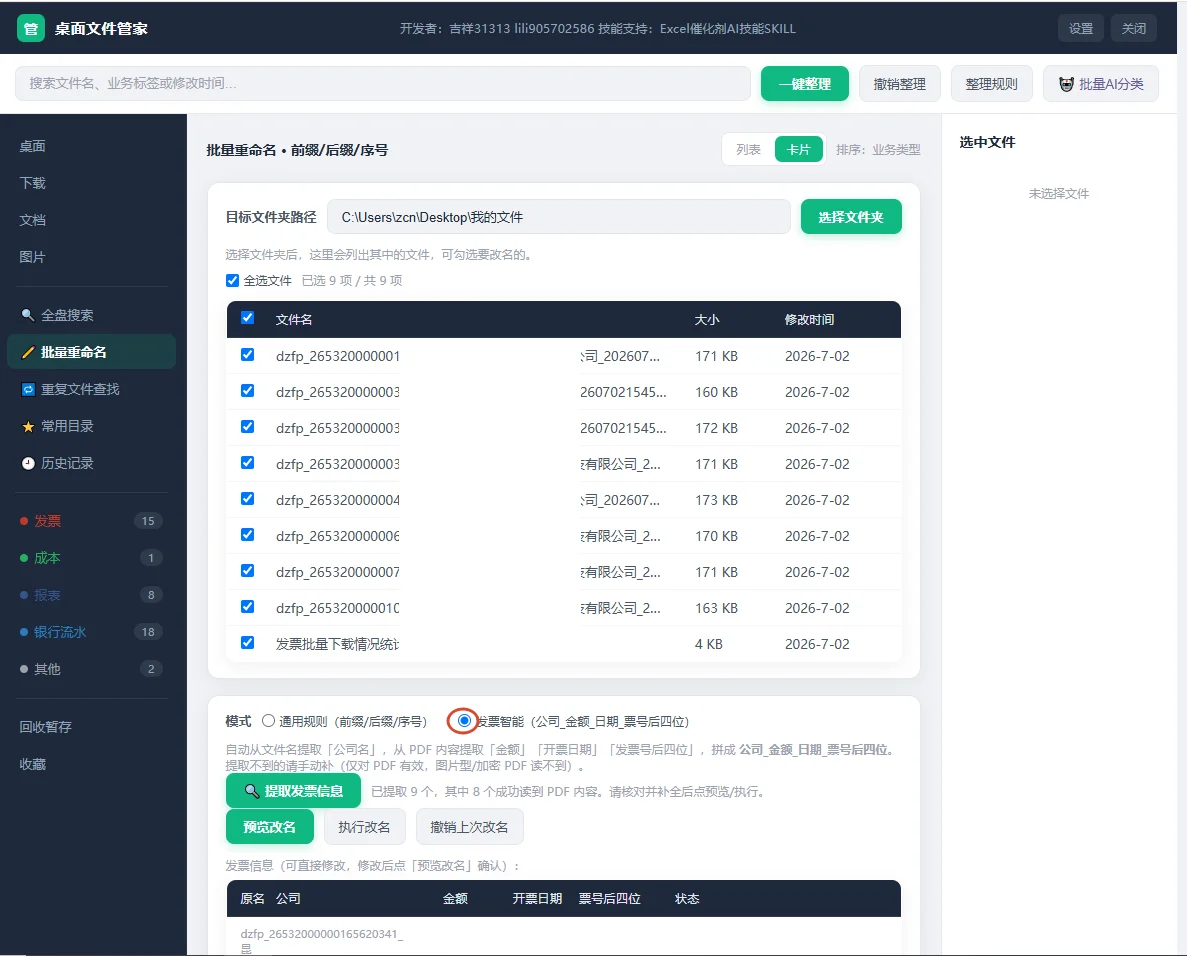
Task: Uncheck the 171 KB dzfp_265320000001 file row
Action: click(248, 355)
